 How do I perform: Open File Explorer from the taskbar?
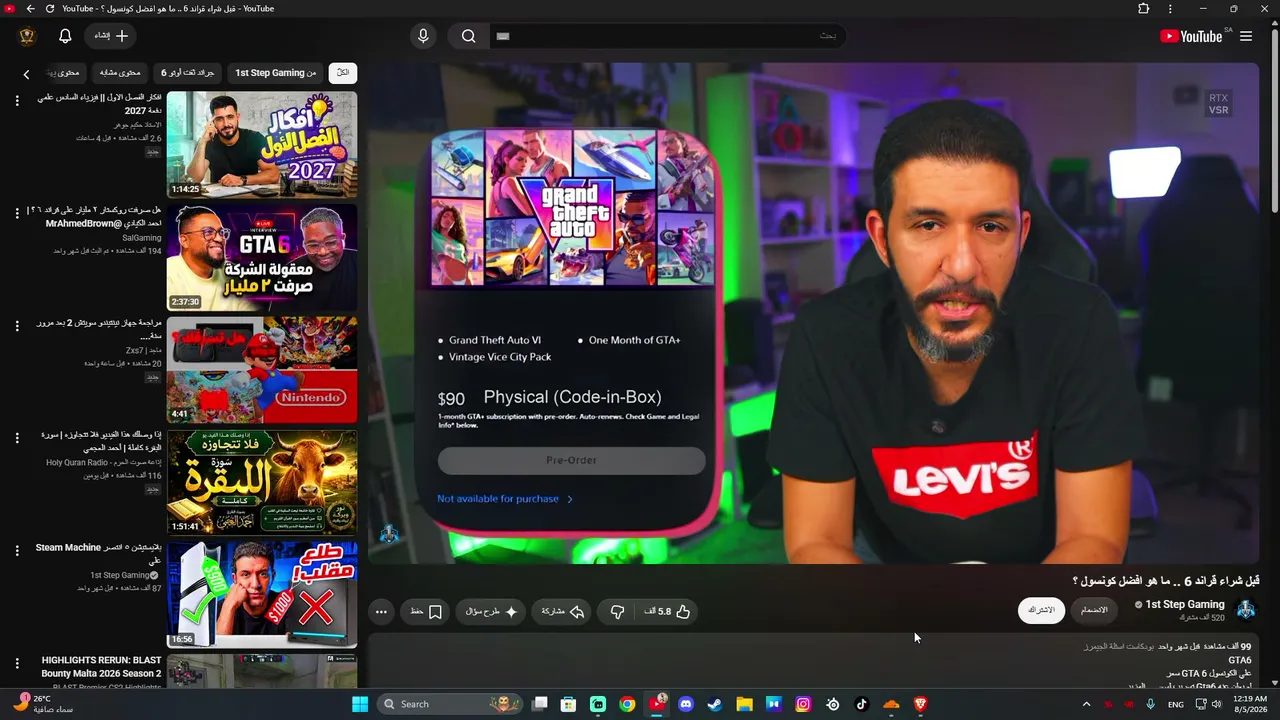744,704
